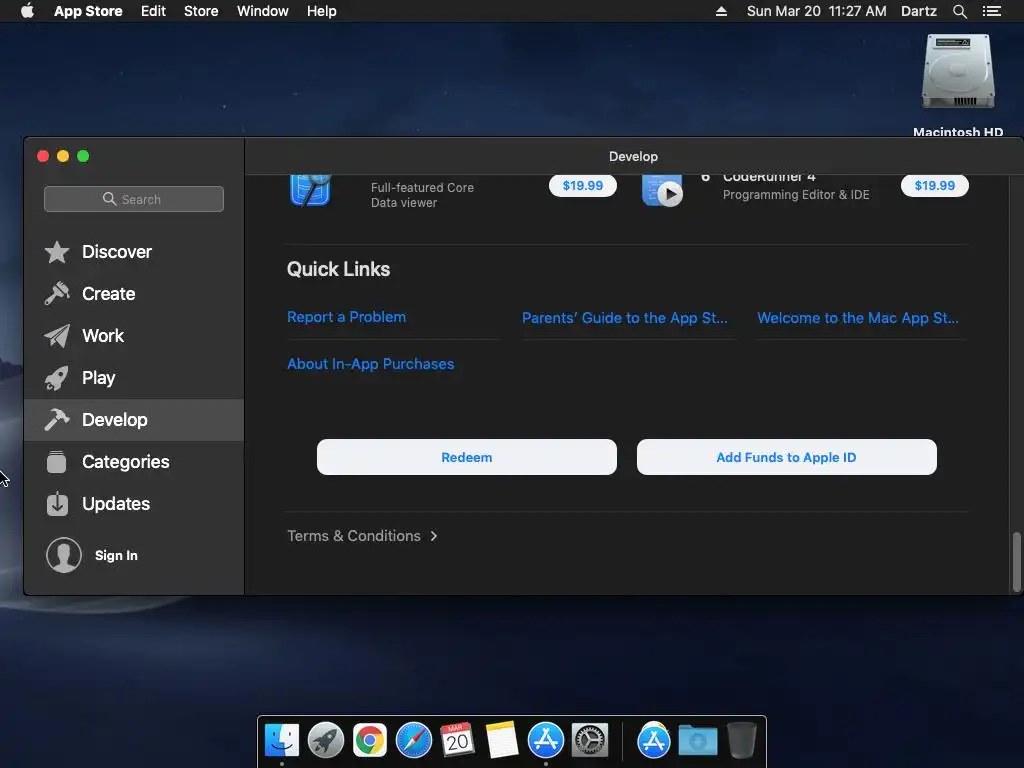Open Safari from the dock
Viewport: 1024px width, 768px height.
tap(414, 741)
